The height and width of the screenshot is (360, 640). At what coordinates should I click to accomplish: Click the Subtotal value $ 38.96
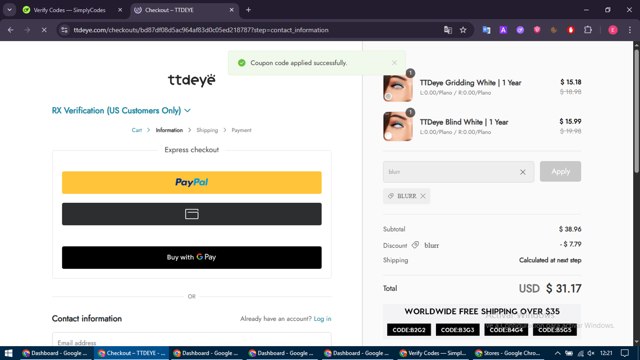coord(570,229)
